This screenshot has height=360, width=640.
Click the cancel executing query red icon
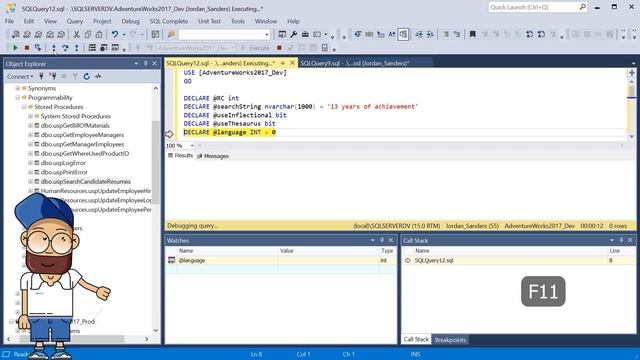pos(279,48)
